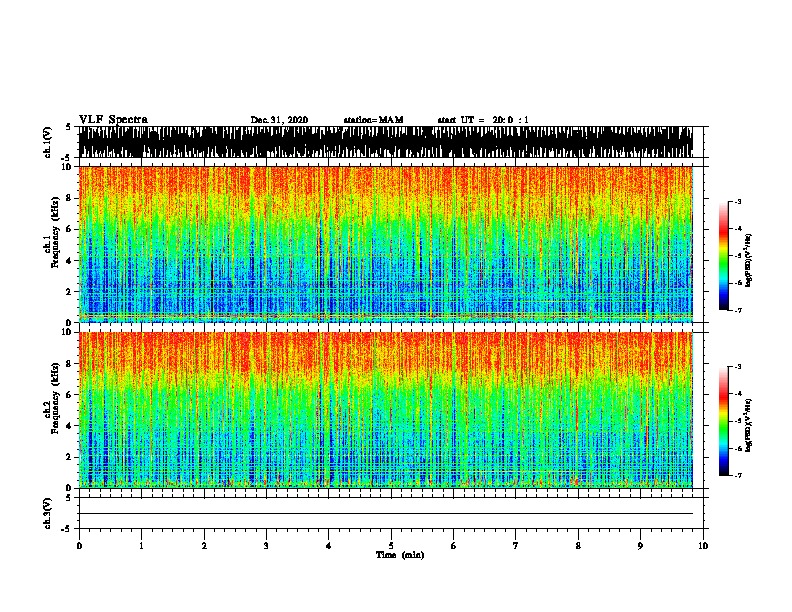Click the ch.2 colorbar log(PSD) label
The image size is (792, 612).
tap(748, 425)
